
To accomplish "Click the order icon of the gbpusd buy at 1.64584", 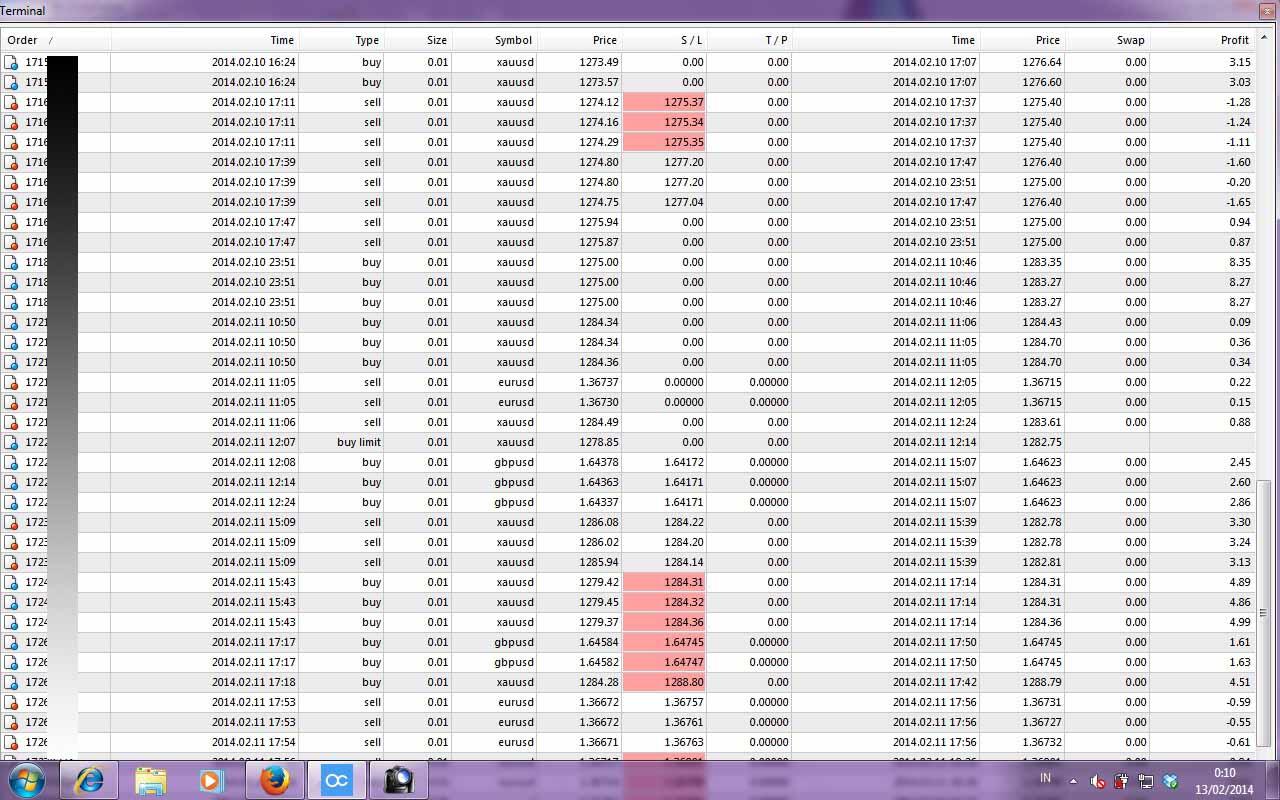I will pos(12,642).
